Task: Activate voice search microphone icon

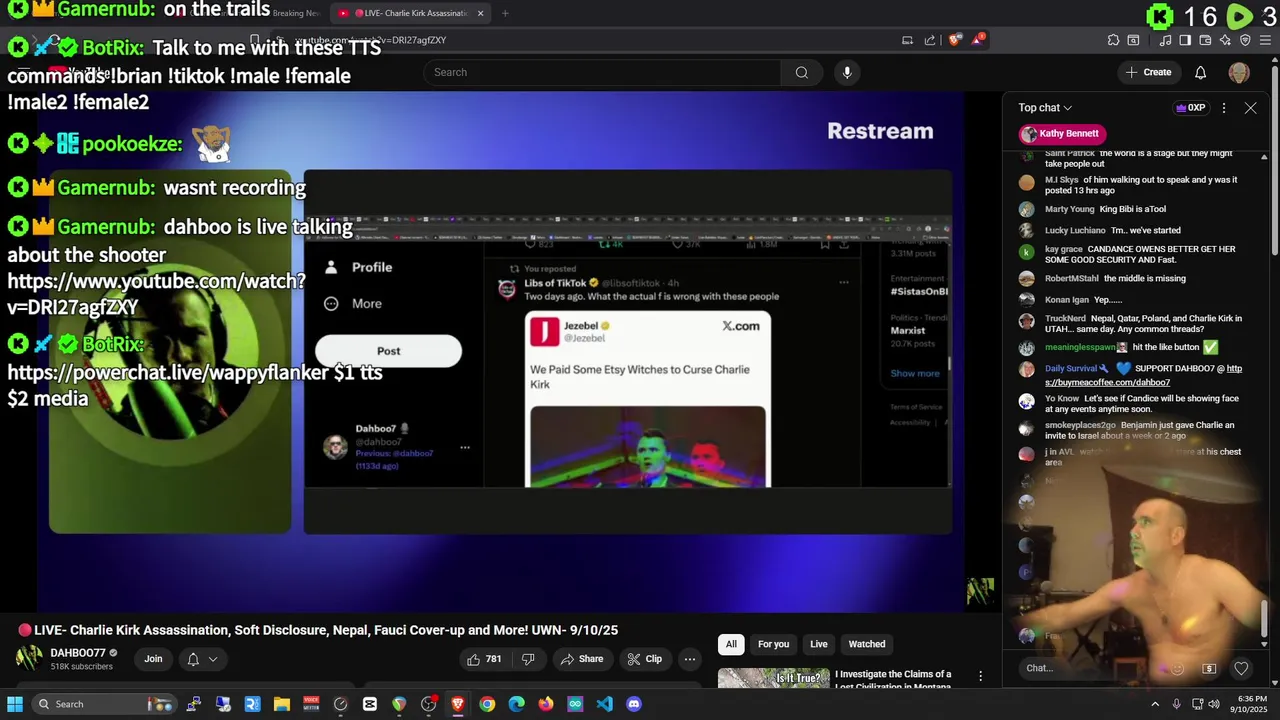Action: pyautogui.click(x=847, y=72)
